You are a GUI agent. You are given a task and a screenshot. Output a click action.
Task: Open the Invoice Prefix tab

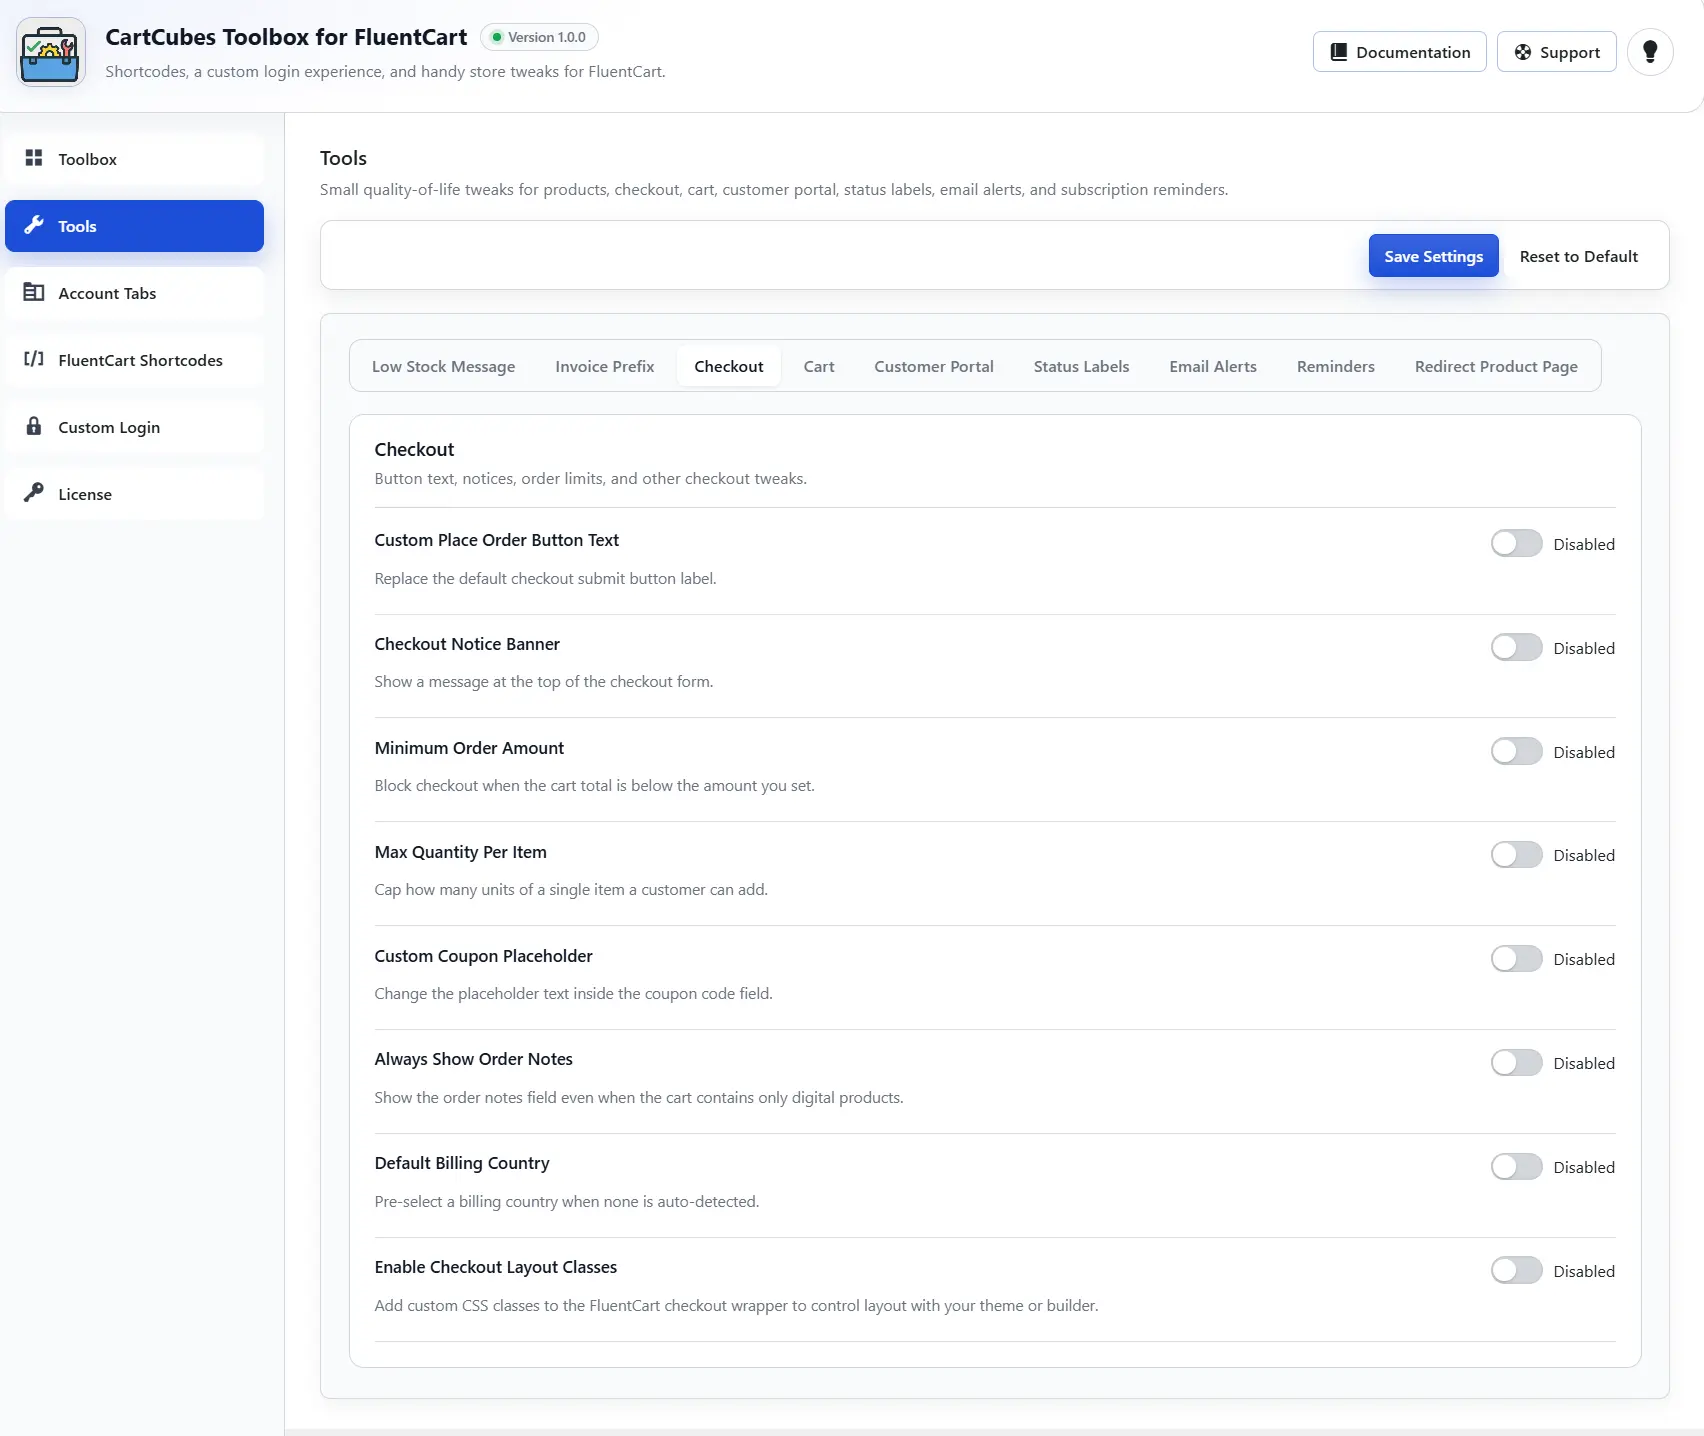click(x=604, y=366)
